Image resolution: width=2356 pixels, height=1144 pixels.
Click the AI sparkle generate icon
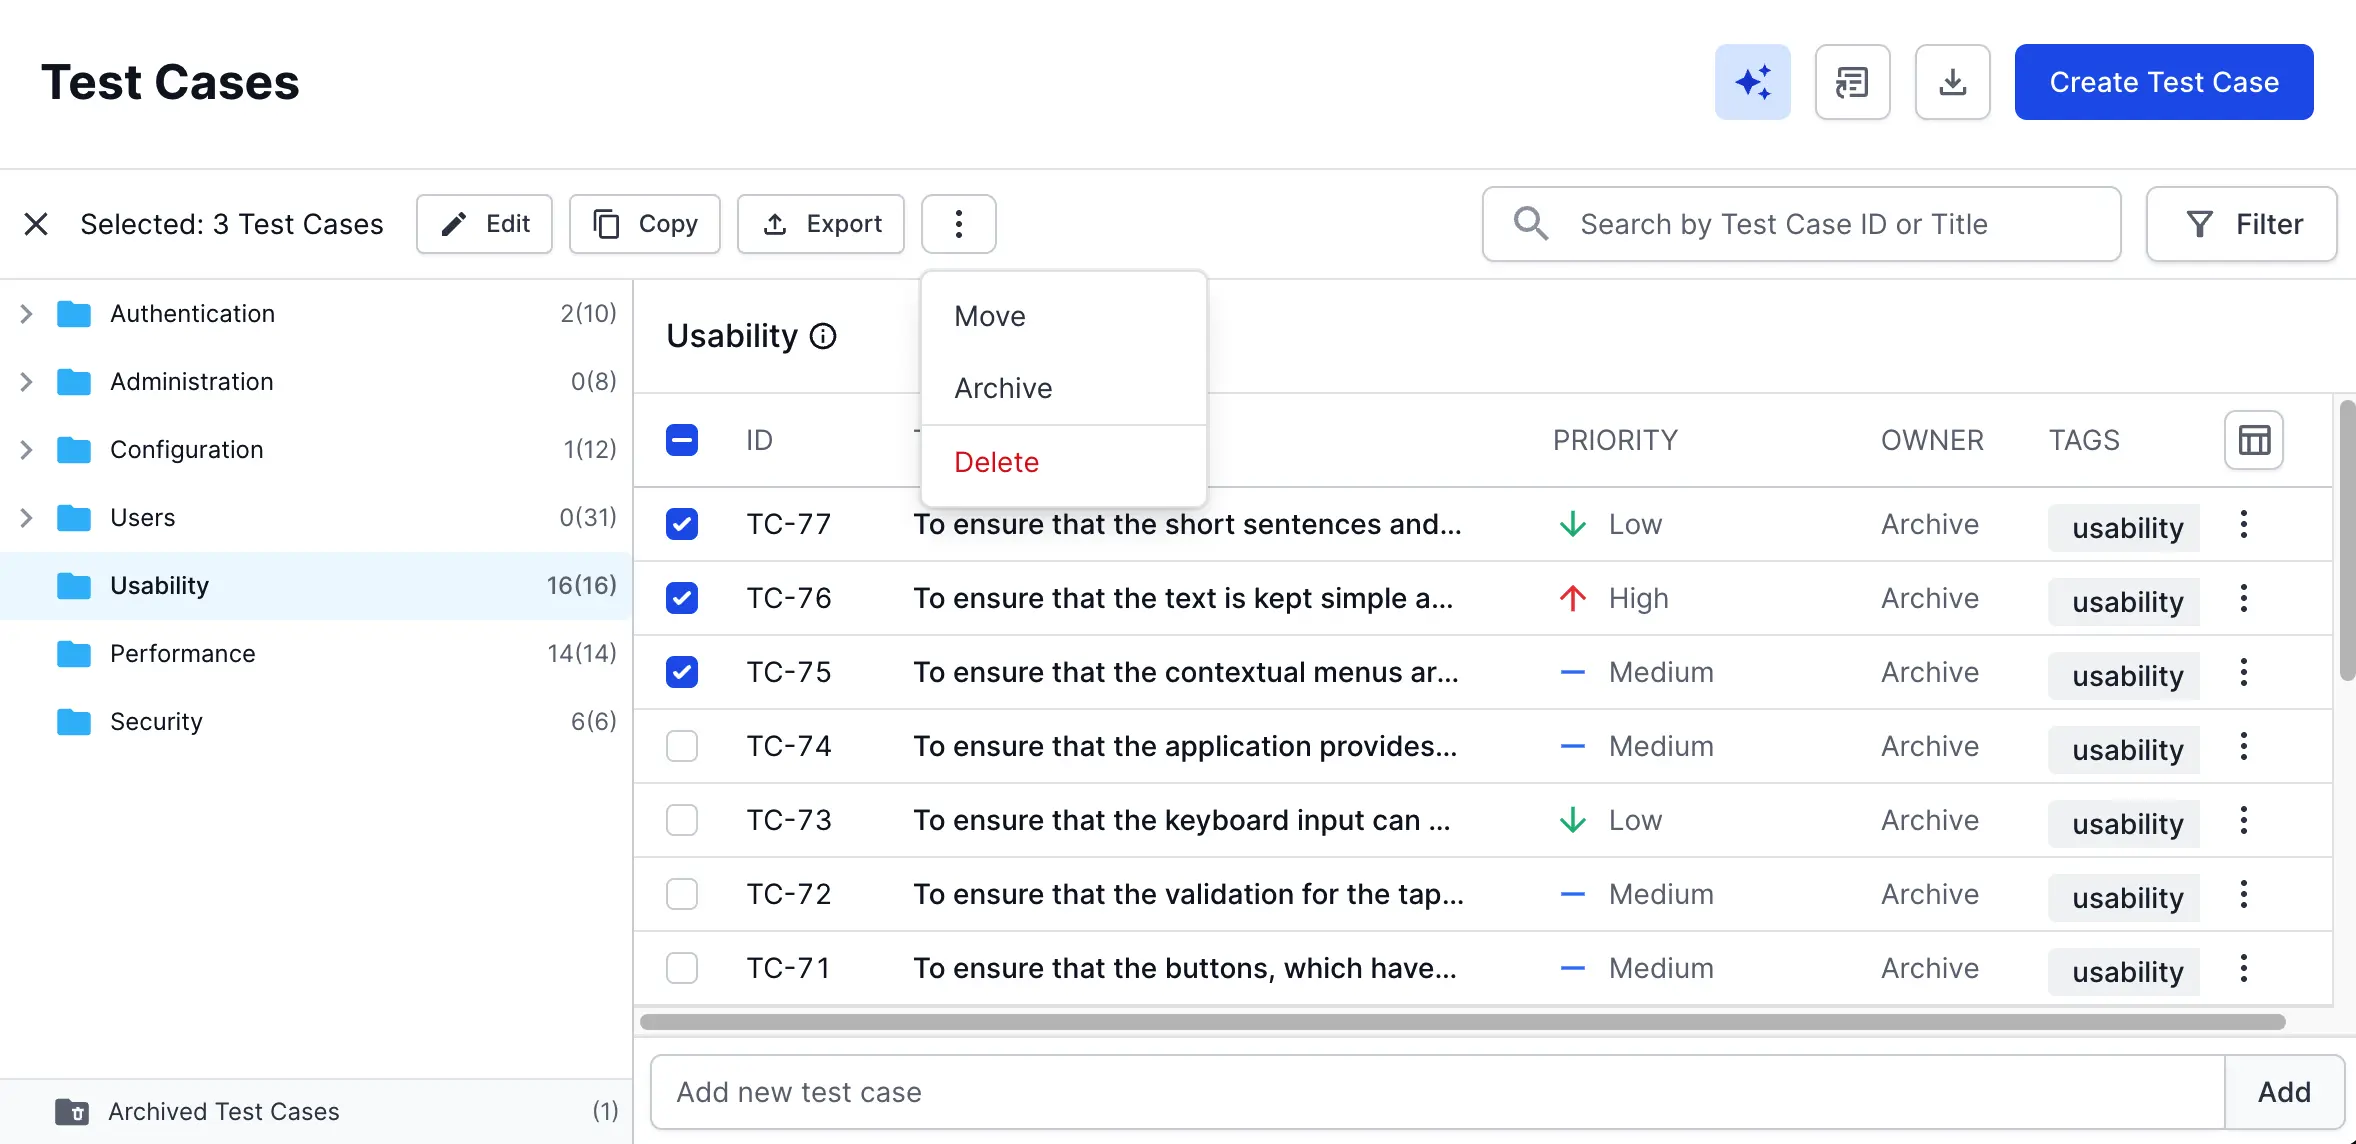1752,82
